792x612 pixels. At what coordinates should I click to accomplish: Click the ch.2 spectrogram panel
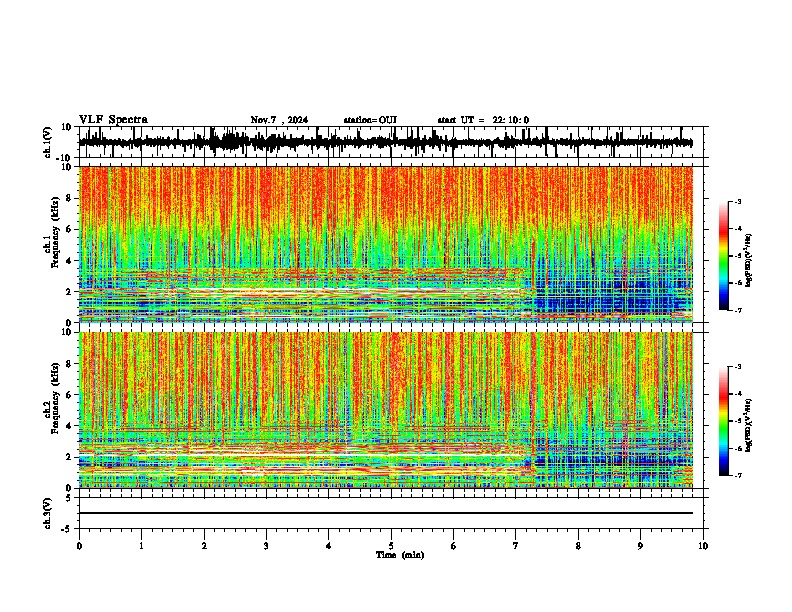[x=385, y=410]
